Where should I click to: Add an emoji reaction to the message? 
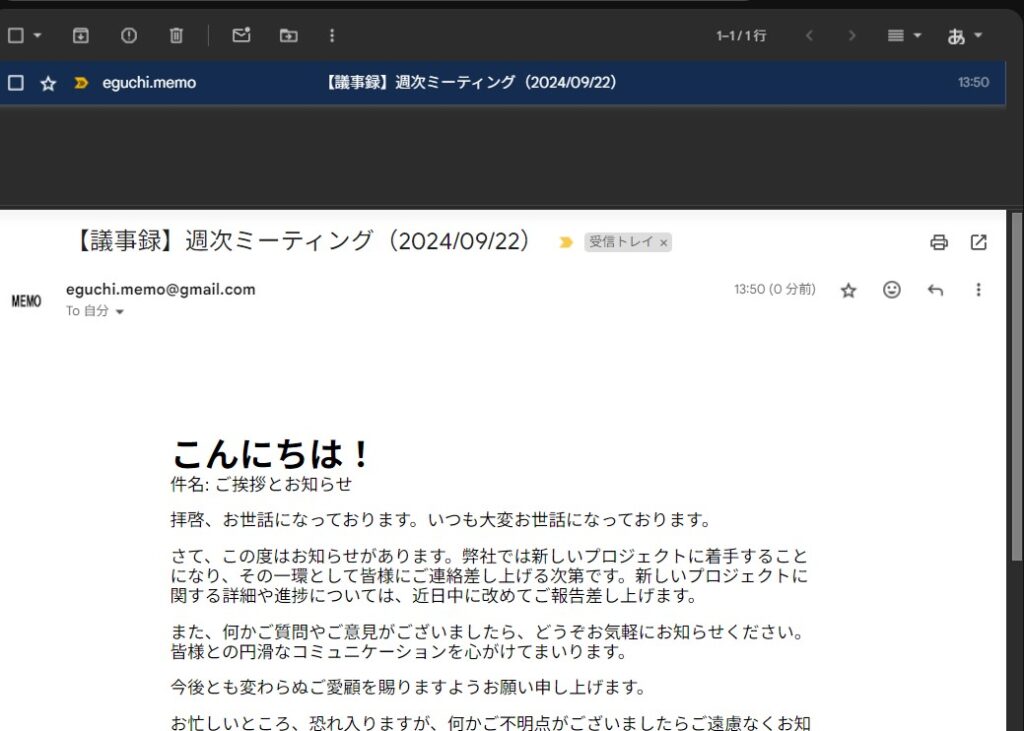(x=891, y=289)
